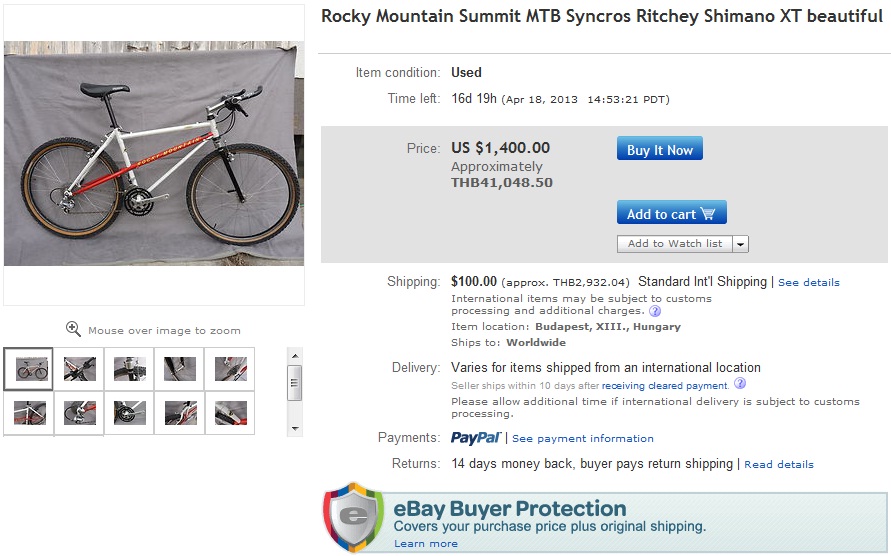Open the See payment information link
This screenshot has height=556, width=891.
[582, 438]
